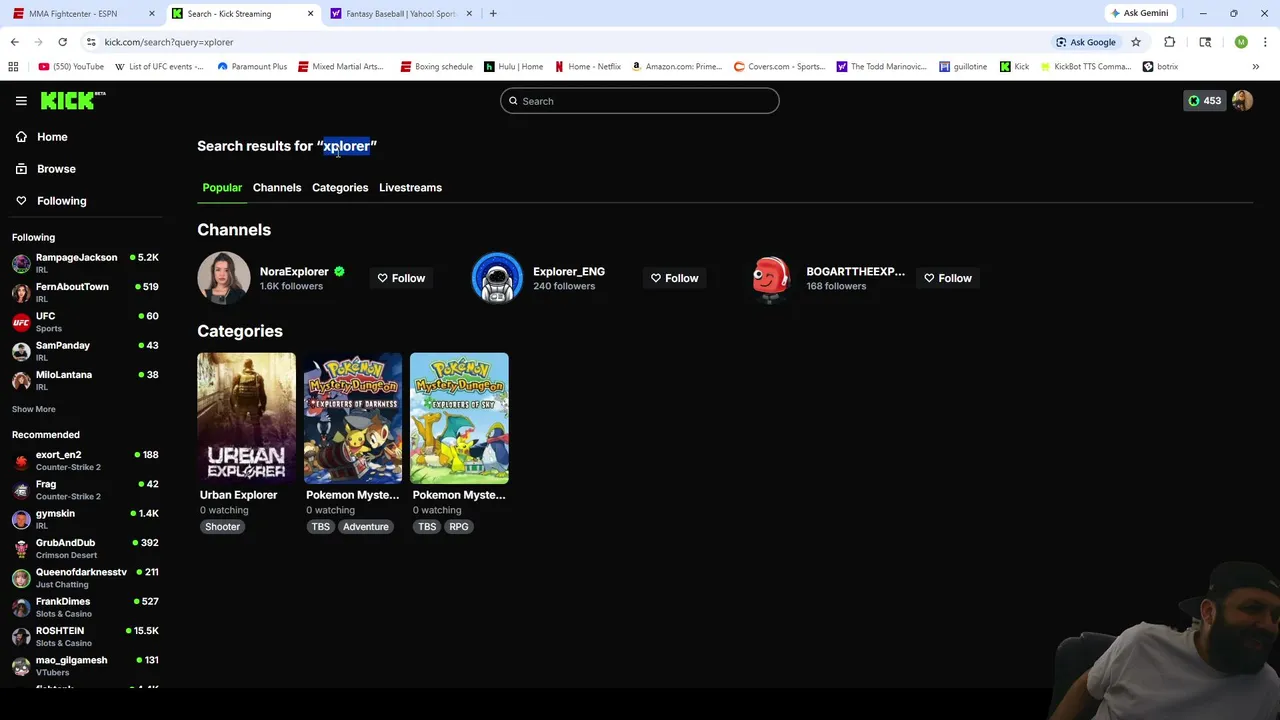1280x720 pixels.
Task: Open NoraExplorer channel avatar
Action: click(x=224, y=278)
